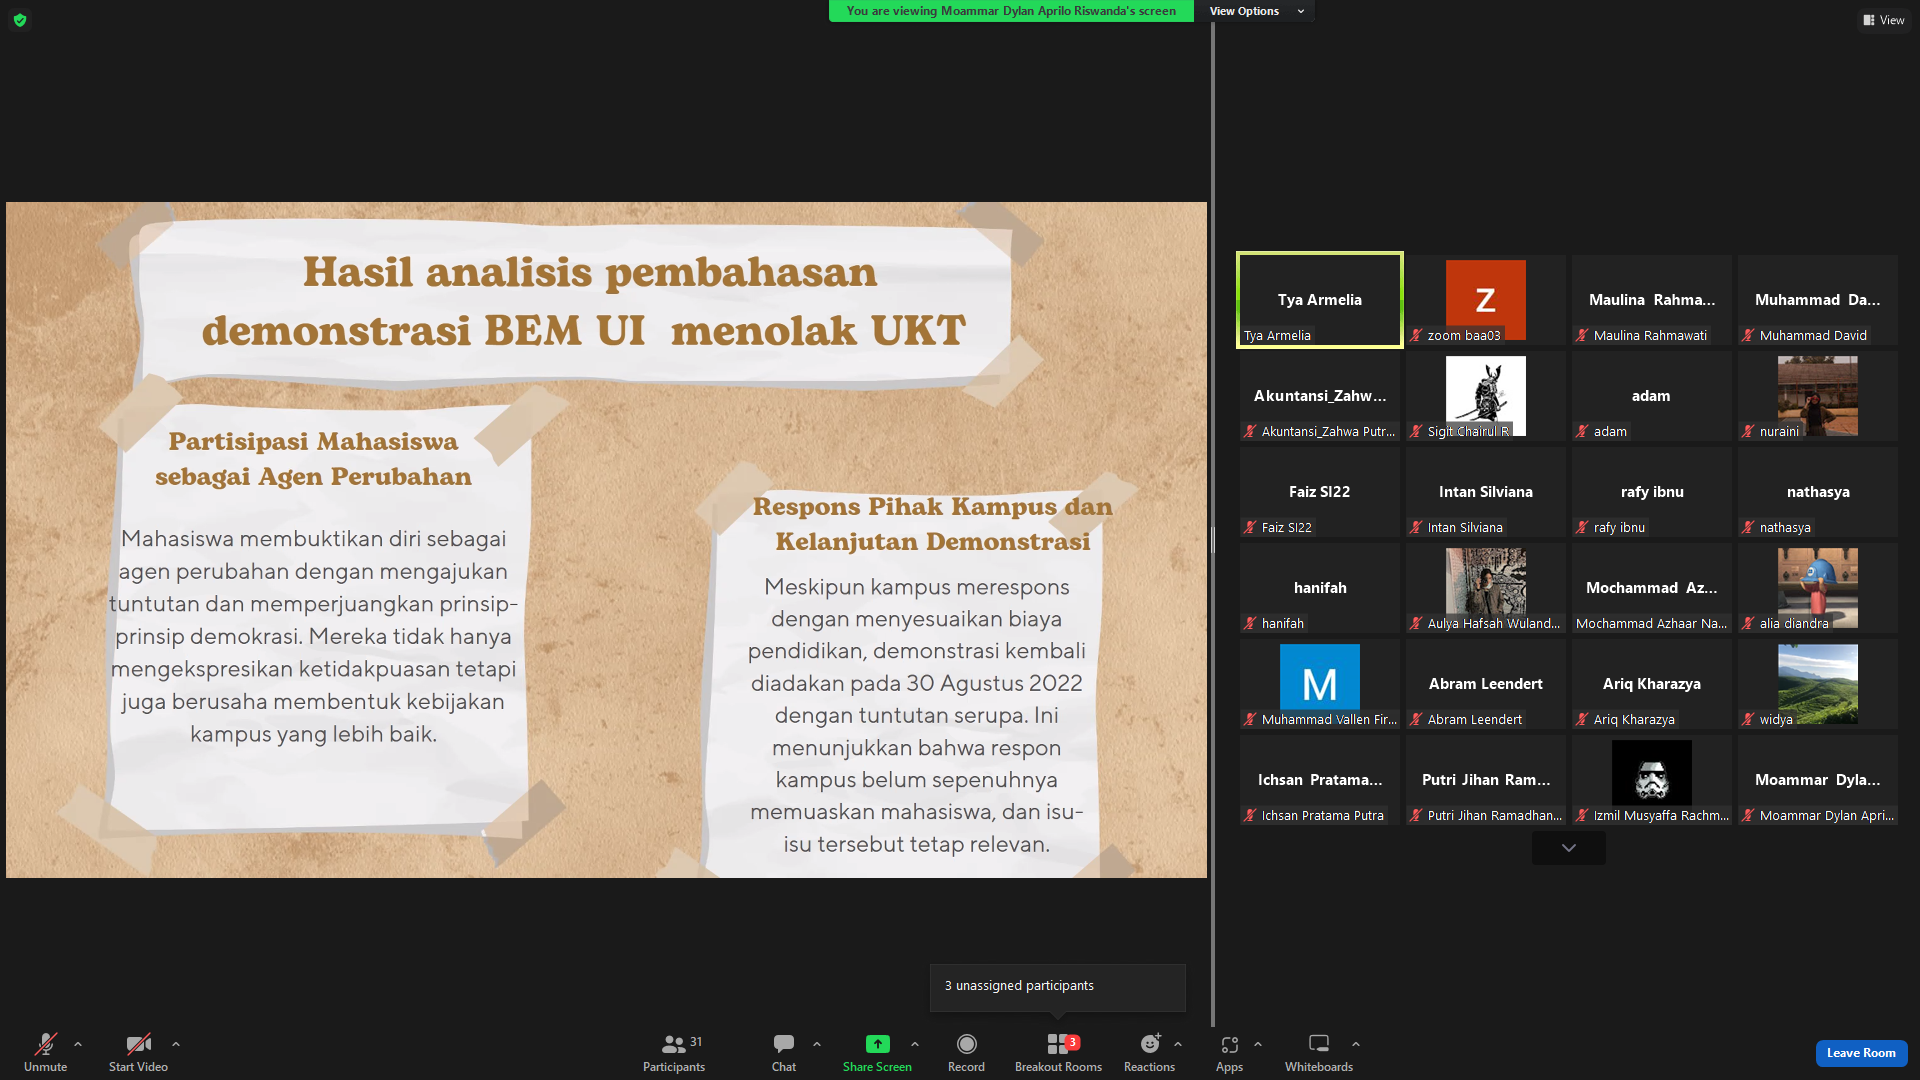The width and height of the screenshot is (1920, 1080).
Task: Click heading 'Respons Pihak Kampus dan Kelanjutan Demonstrasi'
Action: [x=933, y=524]
